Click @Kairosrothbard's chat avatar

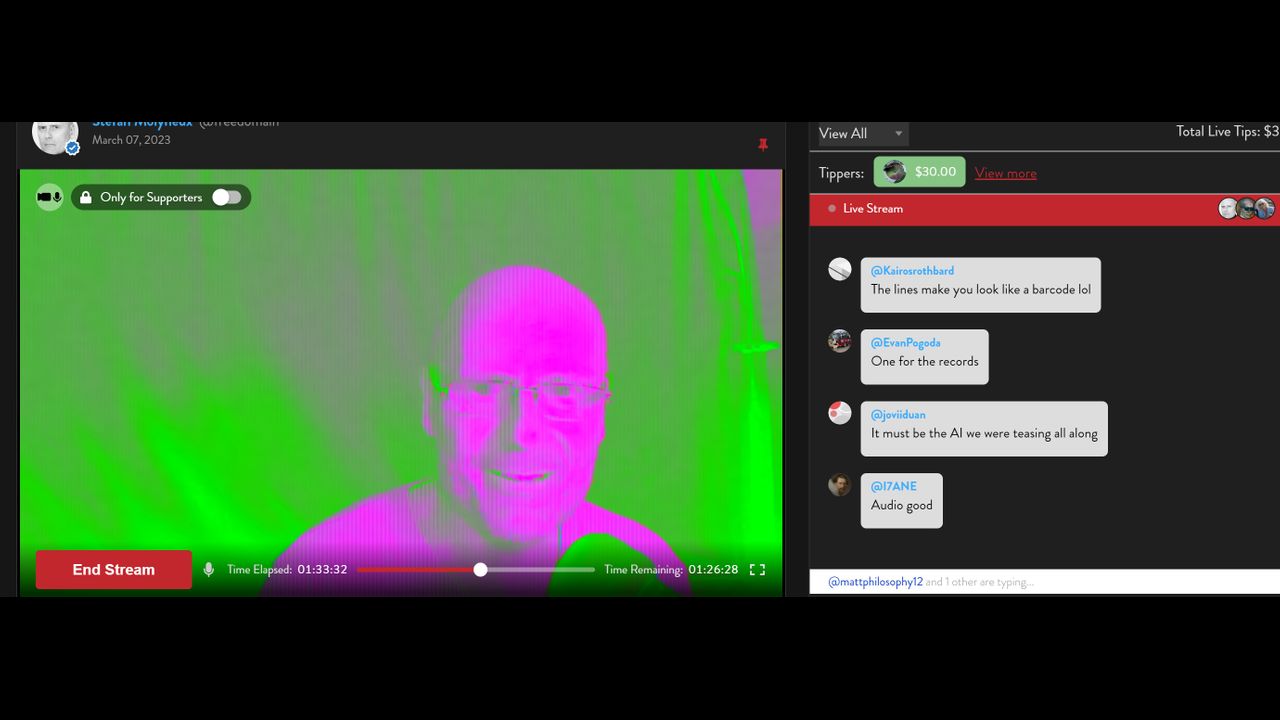click(840, 269)
